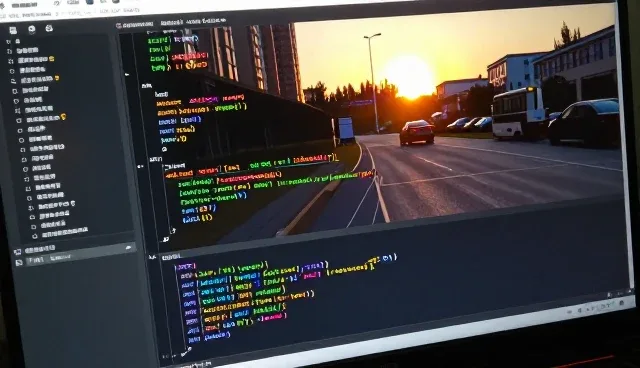Click the sunset street image preview
The width and height of the screenshot is (640, 368).
pyautogui.click(x=457, y=118)
